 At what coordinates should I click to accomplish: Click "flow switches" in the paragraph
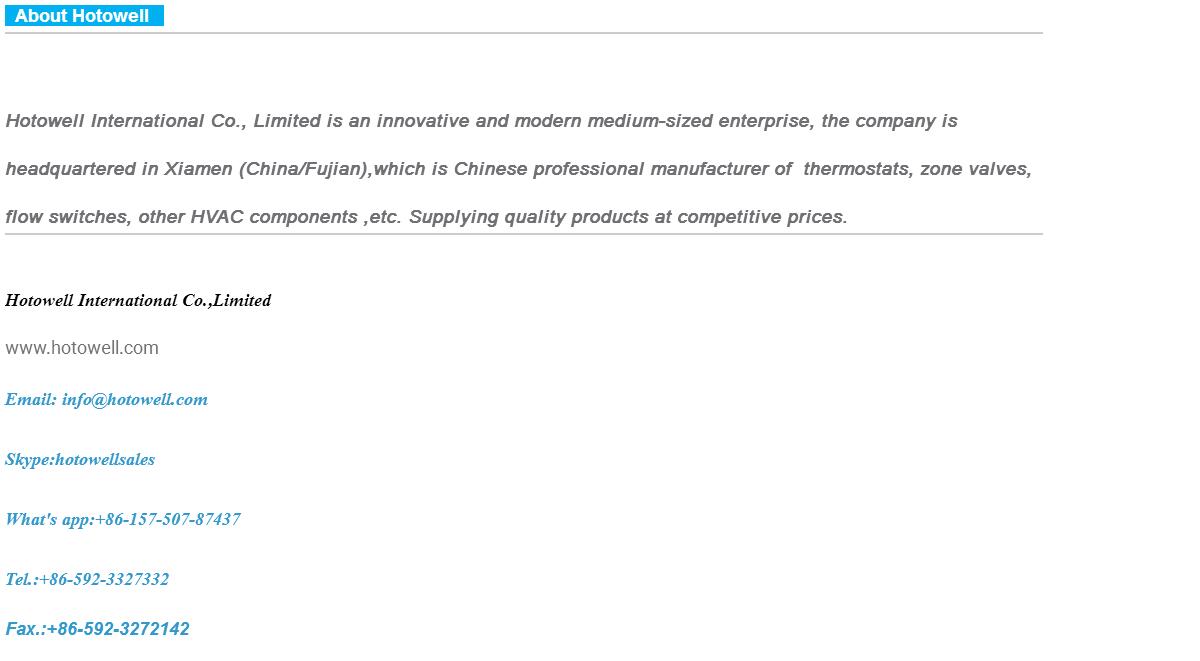click(66, 217)
